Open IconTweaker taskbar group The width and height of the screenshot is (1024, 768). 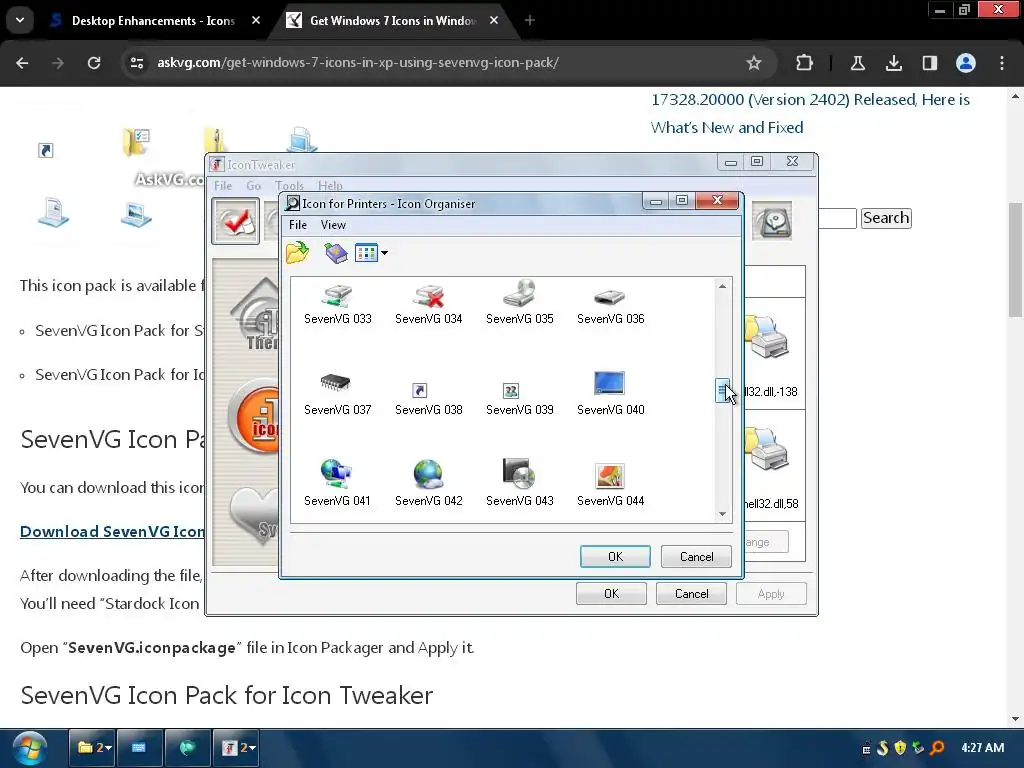coord(236,748)
